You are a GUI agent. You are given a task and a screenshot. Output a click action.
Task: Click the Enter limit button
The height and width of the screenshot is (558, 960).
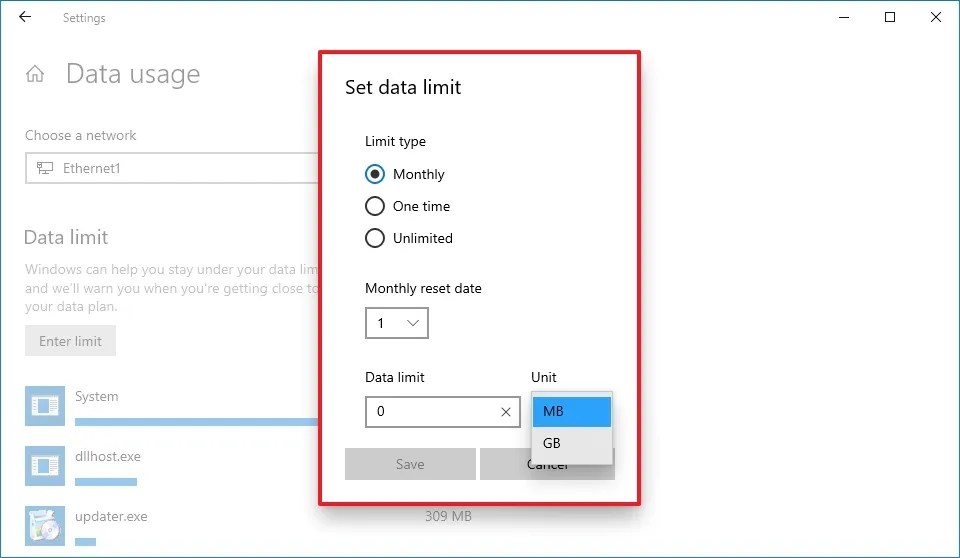click(70, 341)
